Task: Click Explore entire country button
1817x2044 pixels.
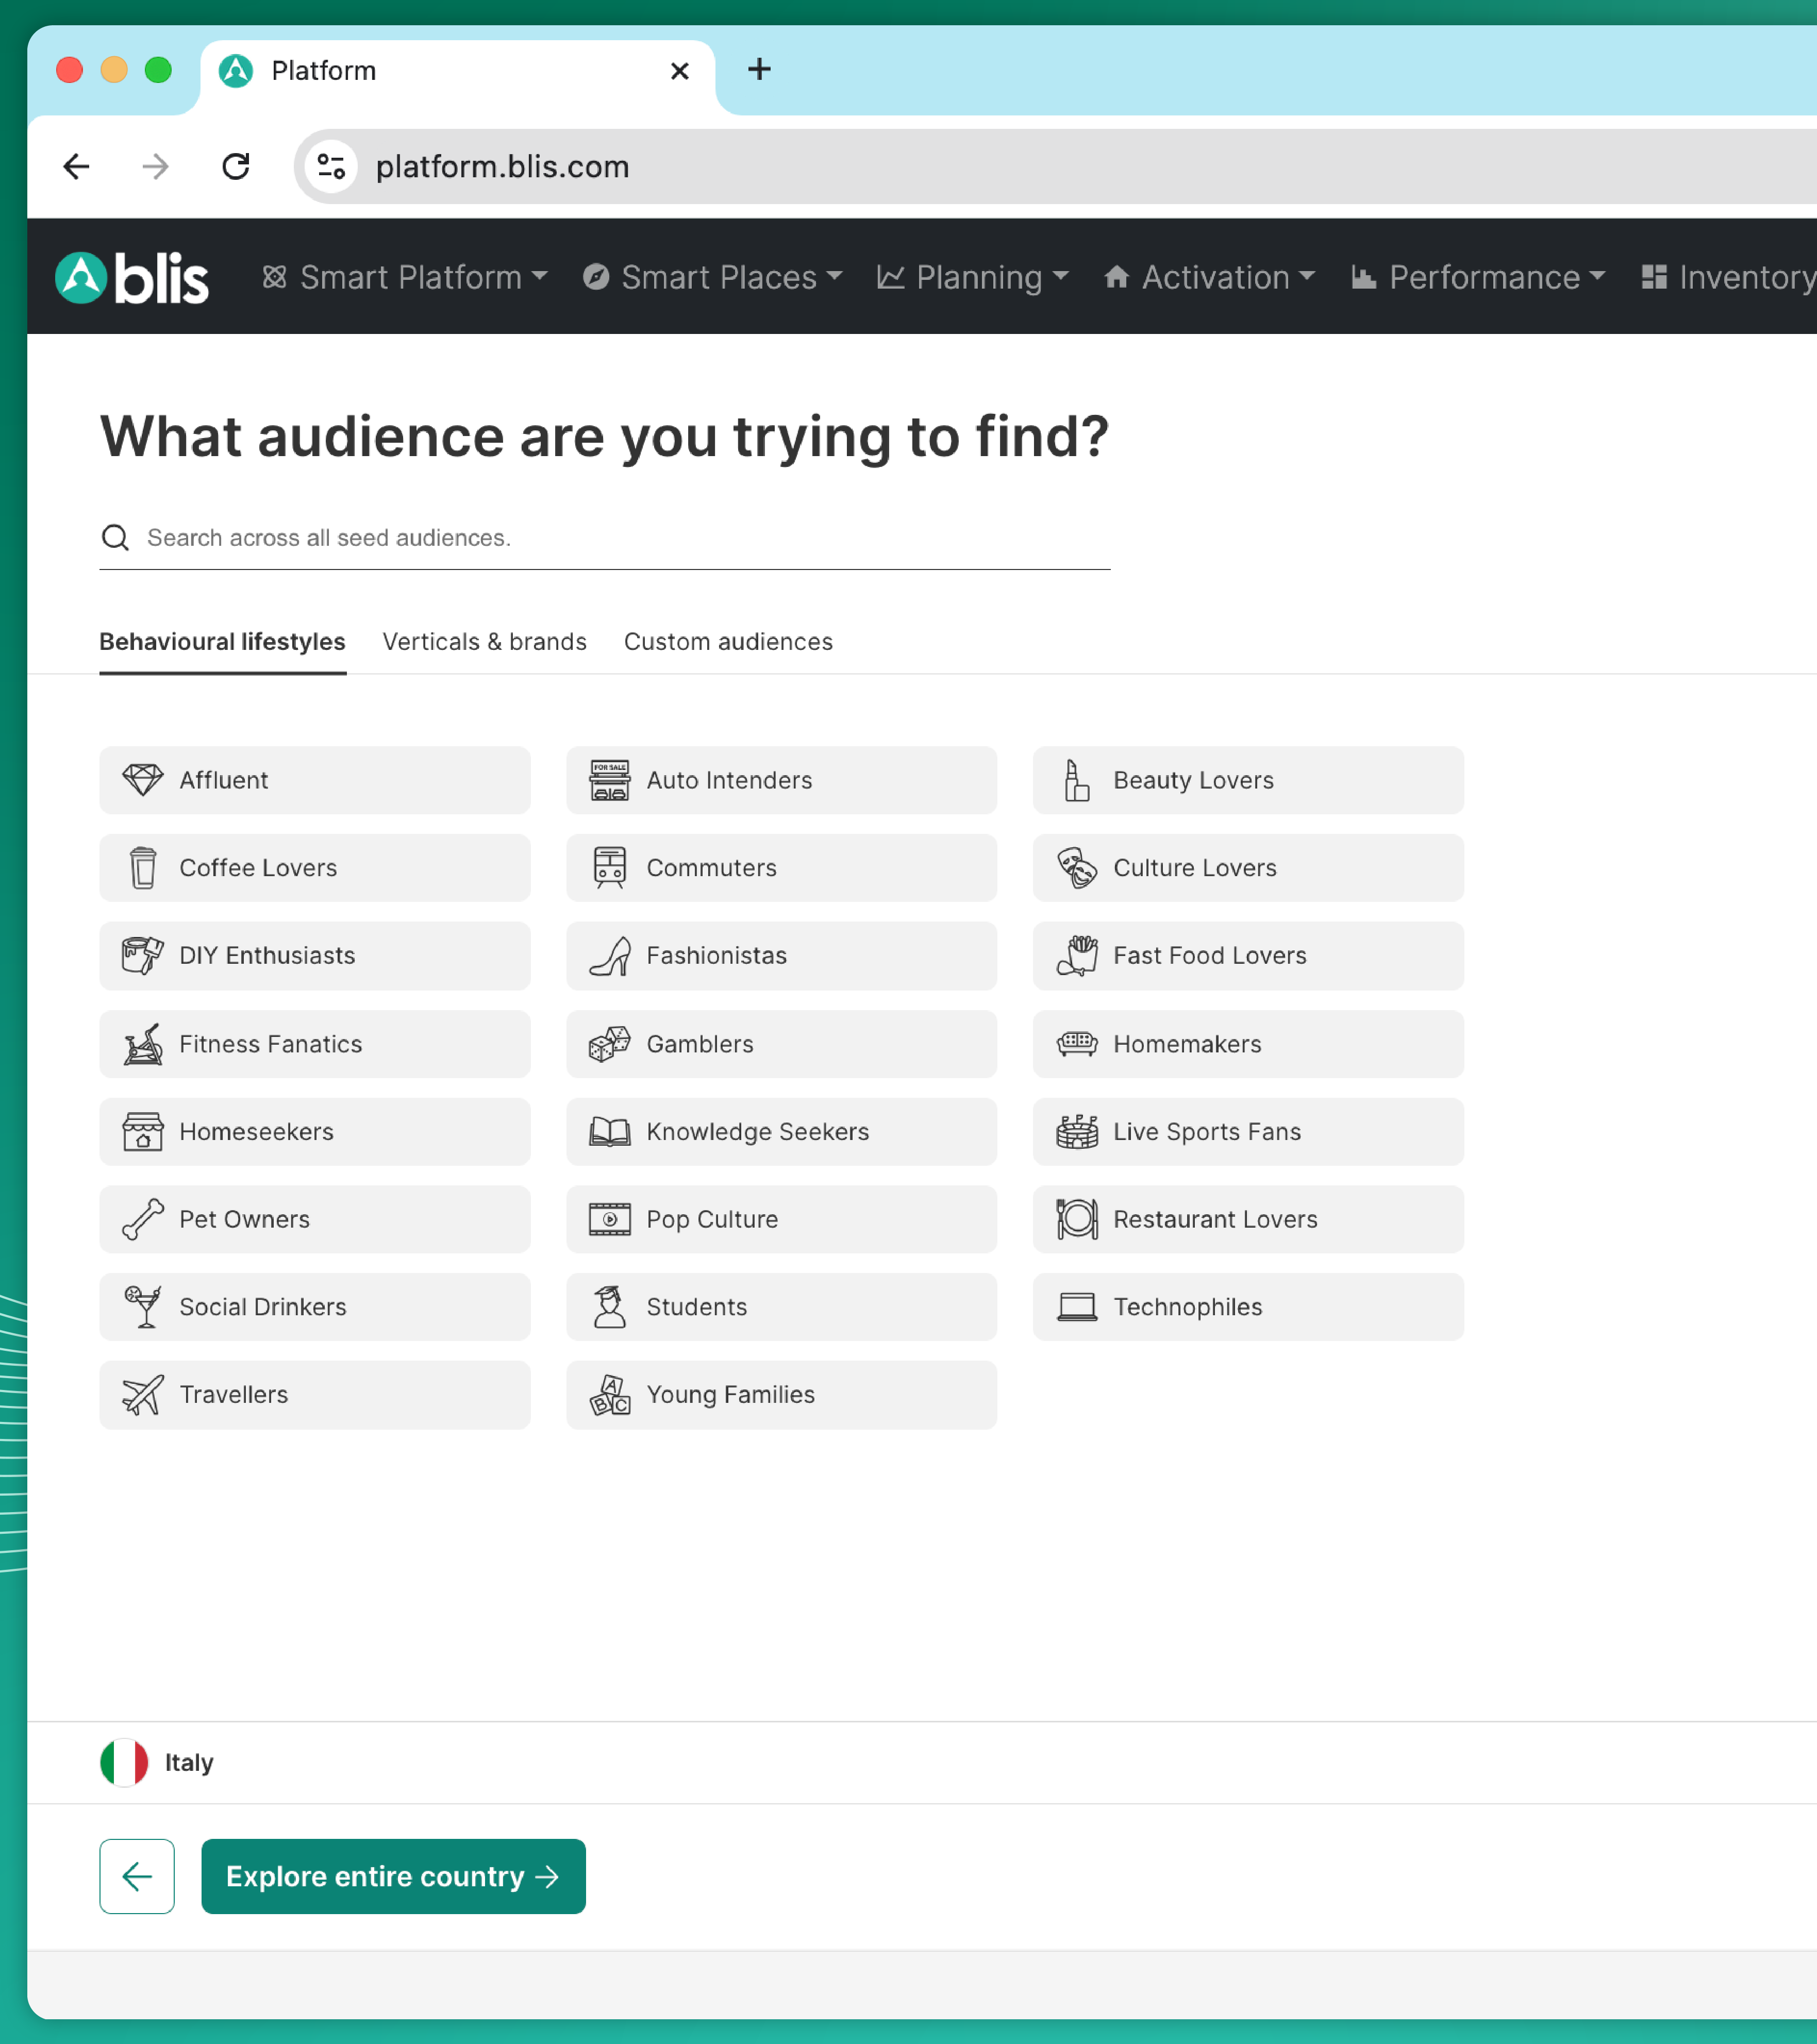Action: pyautogui.click(x=393, y=1876)
